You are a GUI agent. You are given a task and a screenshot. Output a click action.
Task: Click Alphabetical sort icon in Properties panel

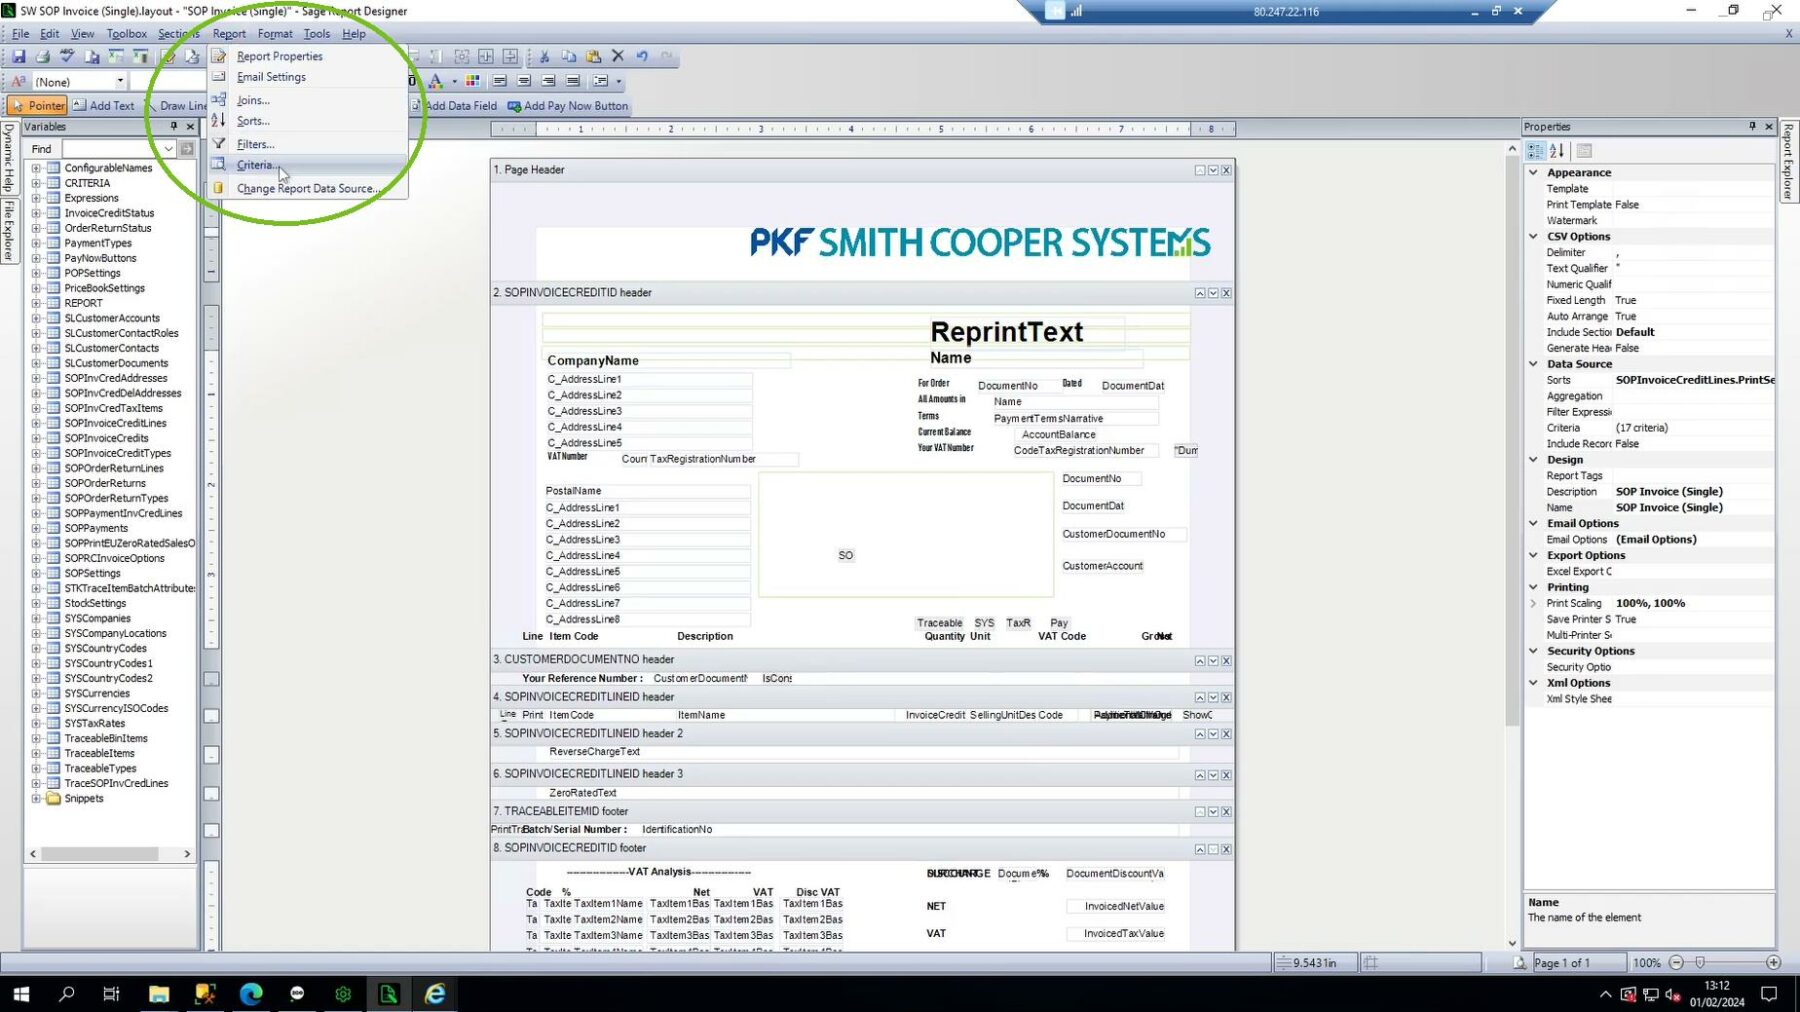coord(1557,151)
